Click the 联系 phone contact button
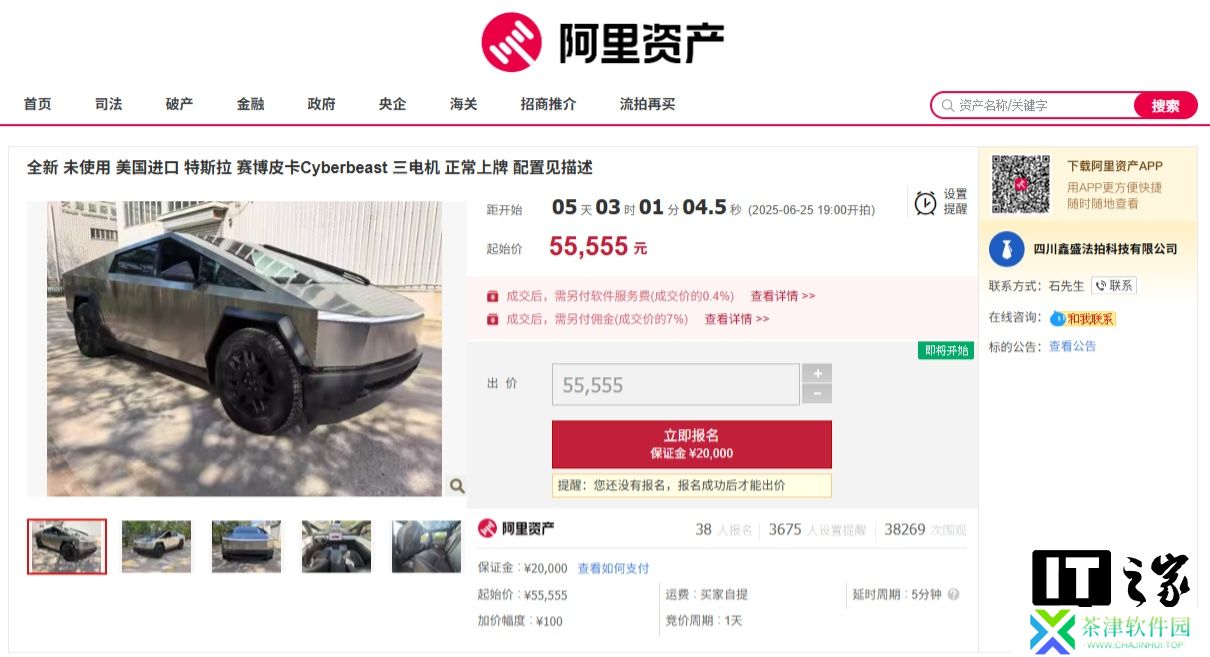 click(1114, 285)
